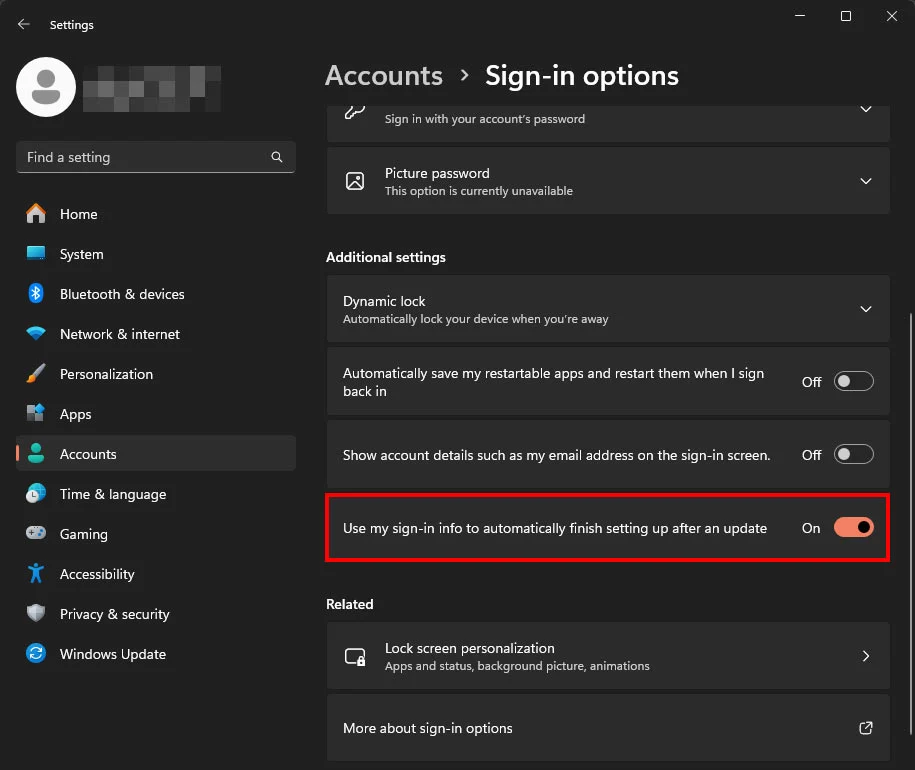This screenshot has width=915, height=770.
Task: Click the Windows Update refresh icon
Action: [x=36, y=653]
